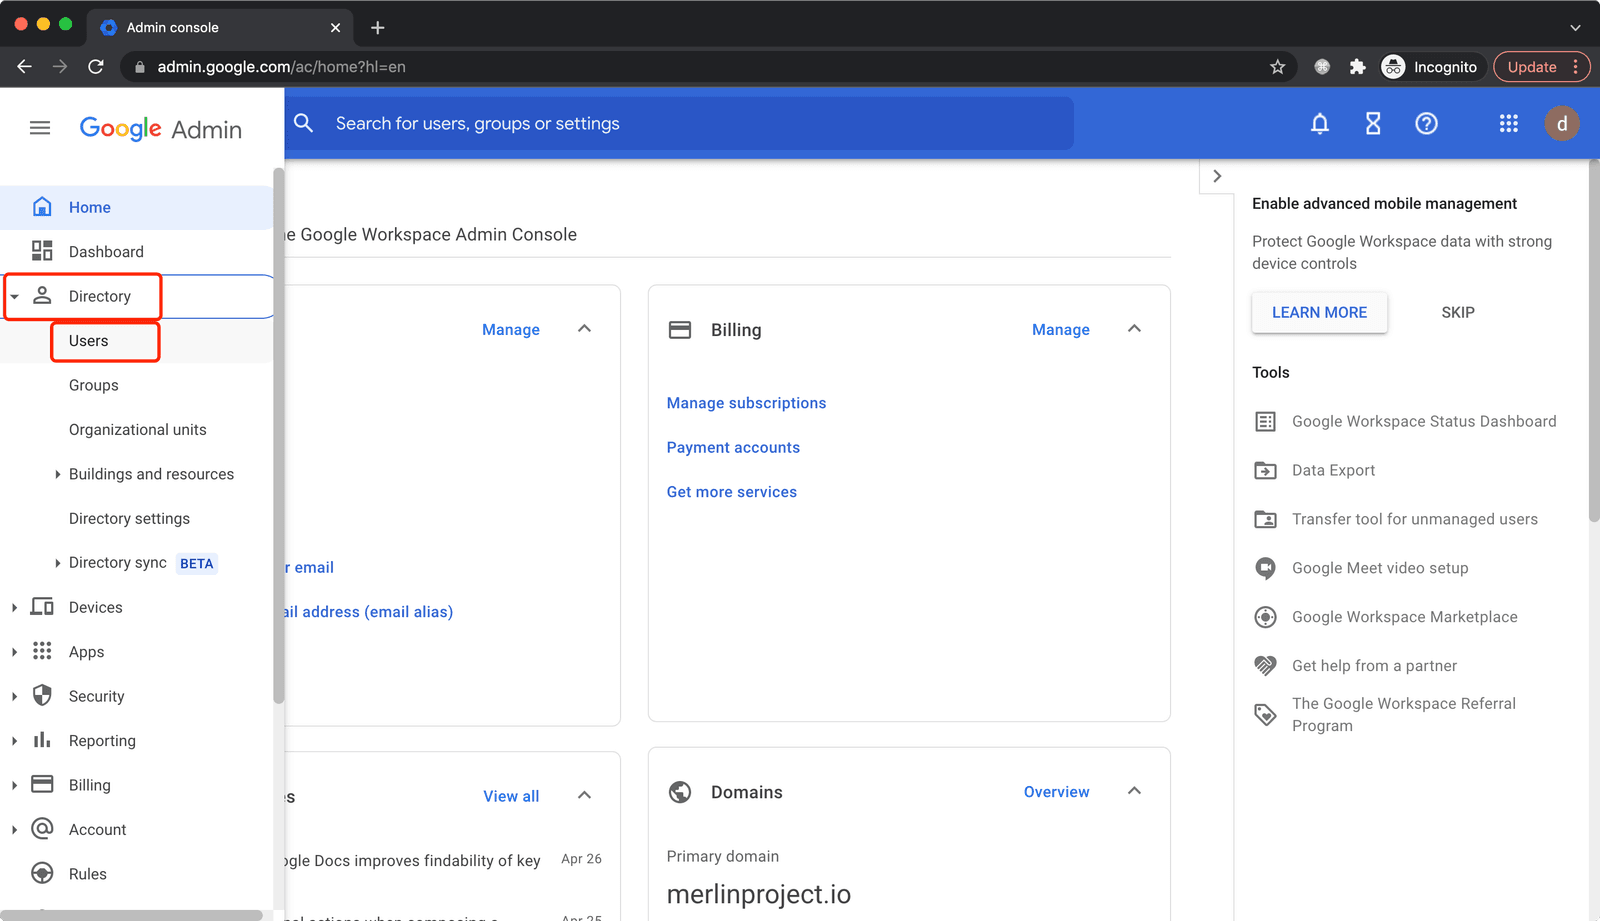
Task: Expand the Security section arrow
Action: coord(14,696)
